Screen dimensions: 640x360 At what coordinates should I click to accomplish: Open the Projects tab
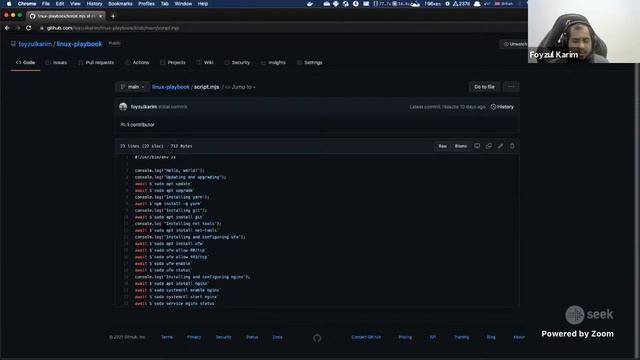[173, 62]
